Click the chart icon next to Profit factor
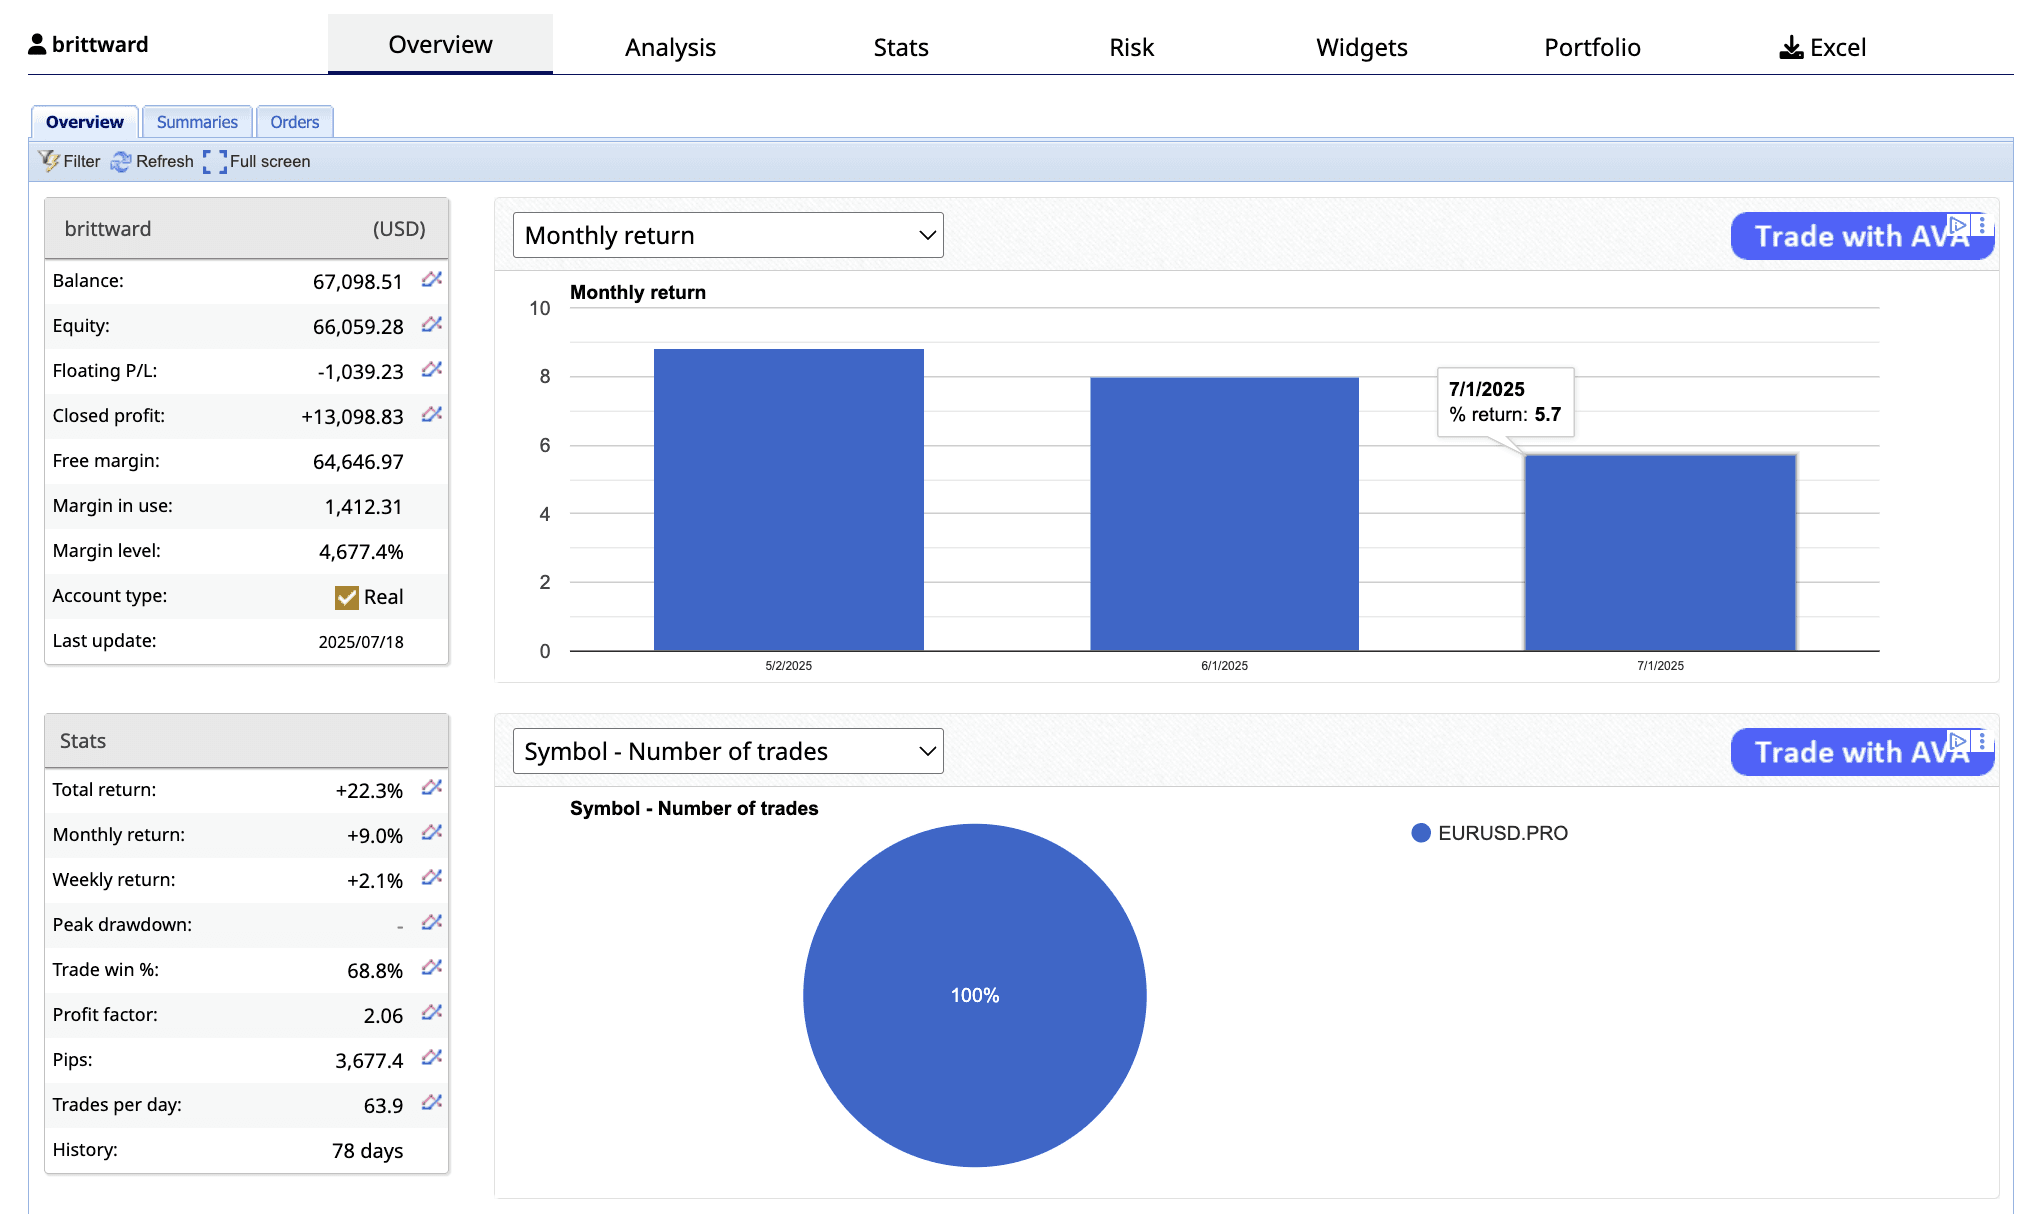Image resolution: width=2024 pixels, height=1214 pixels. click(432, 1013)
